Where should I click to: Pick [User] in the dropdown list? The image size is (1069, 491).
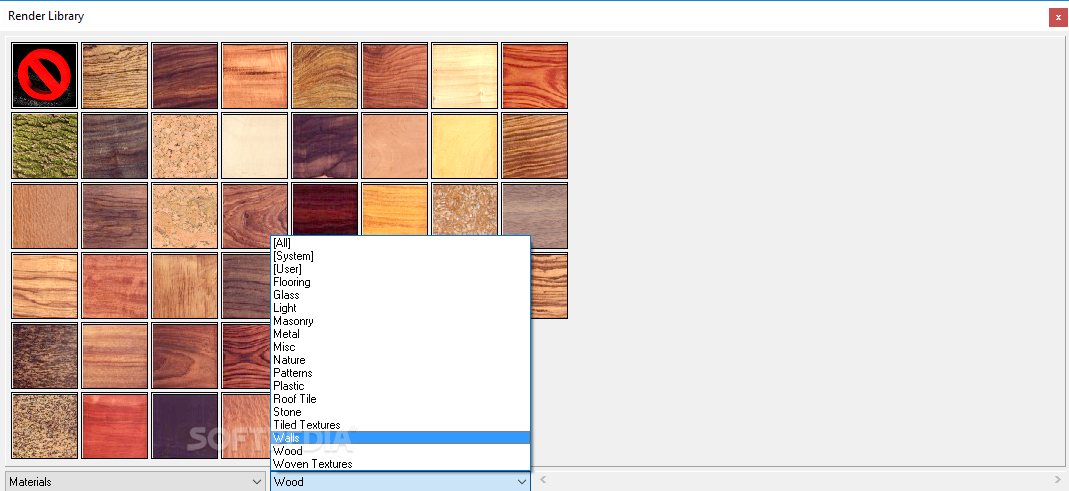400,269
